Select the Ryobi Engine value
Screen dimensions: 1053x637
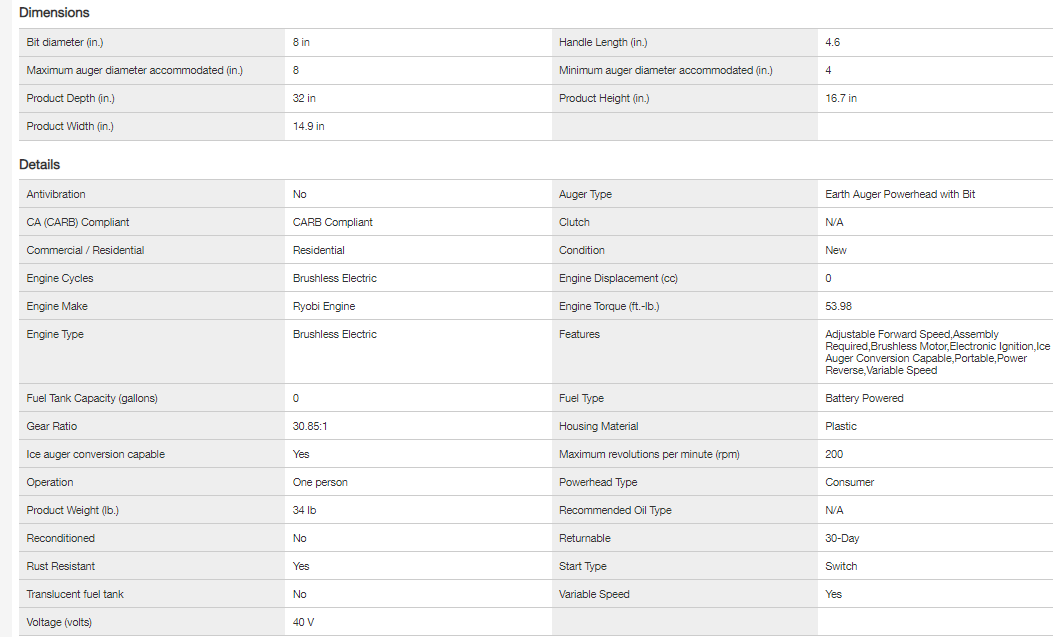(324, 307)
